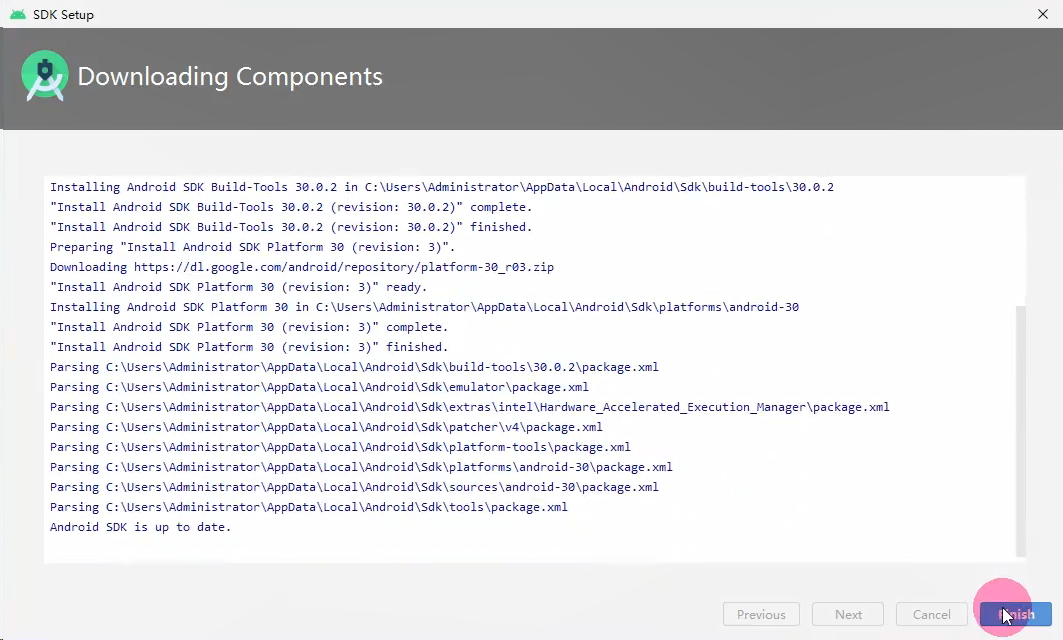
Task: Click the 'Android SDK is up to date.' line
Action: point(140,527)
